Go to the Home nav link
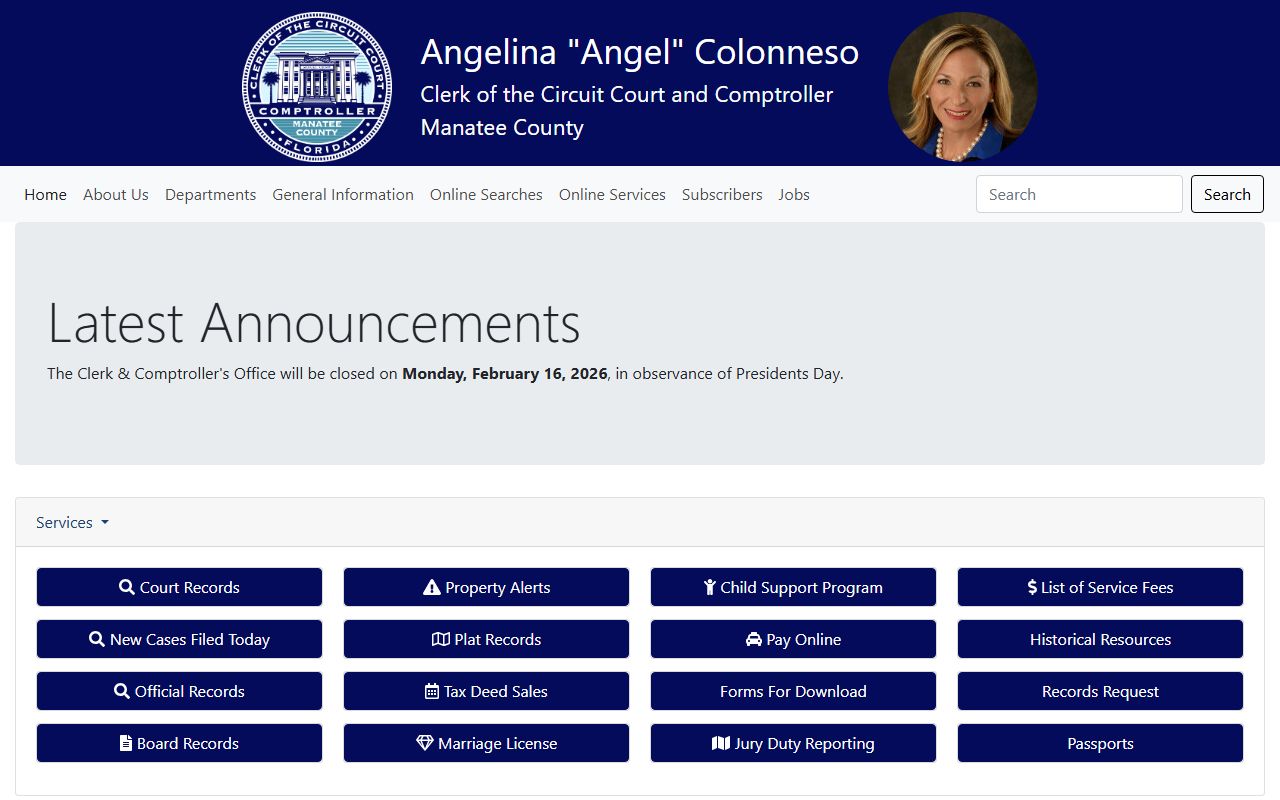 46,194
